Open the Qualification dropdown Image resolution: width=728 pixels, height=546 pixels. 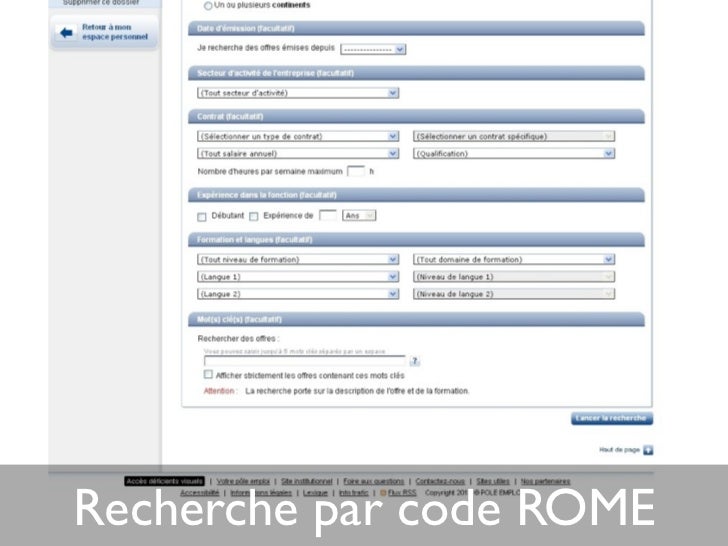[x=514, y=153]
